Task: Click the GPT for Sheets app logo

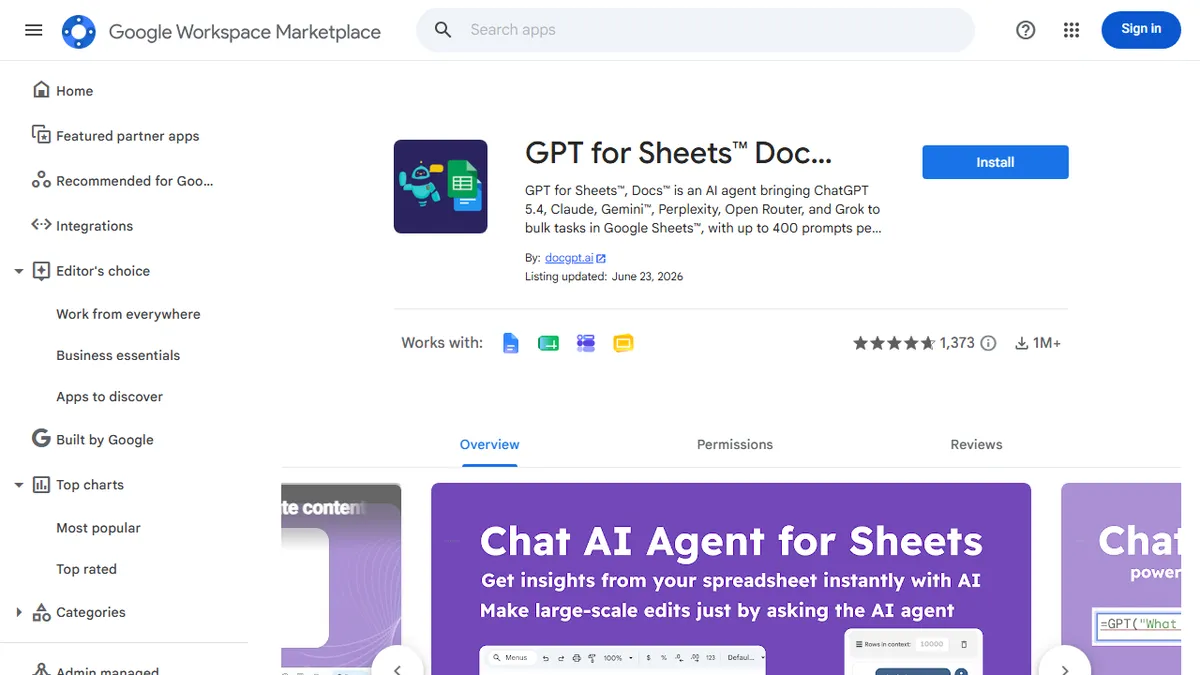Action: 440,186
